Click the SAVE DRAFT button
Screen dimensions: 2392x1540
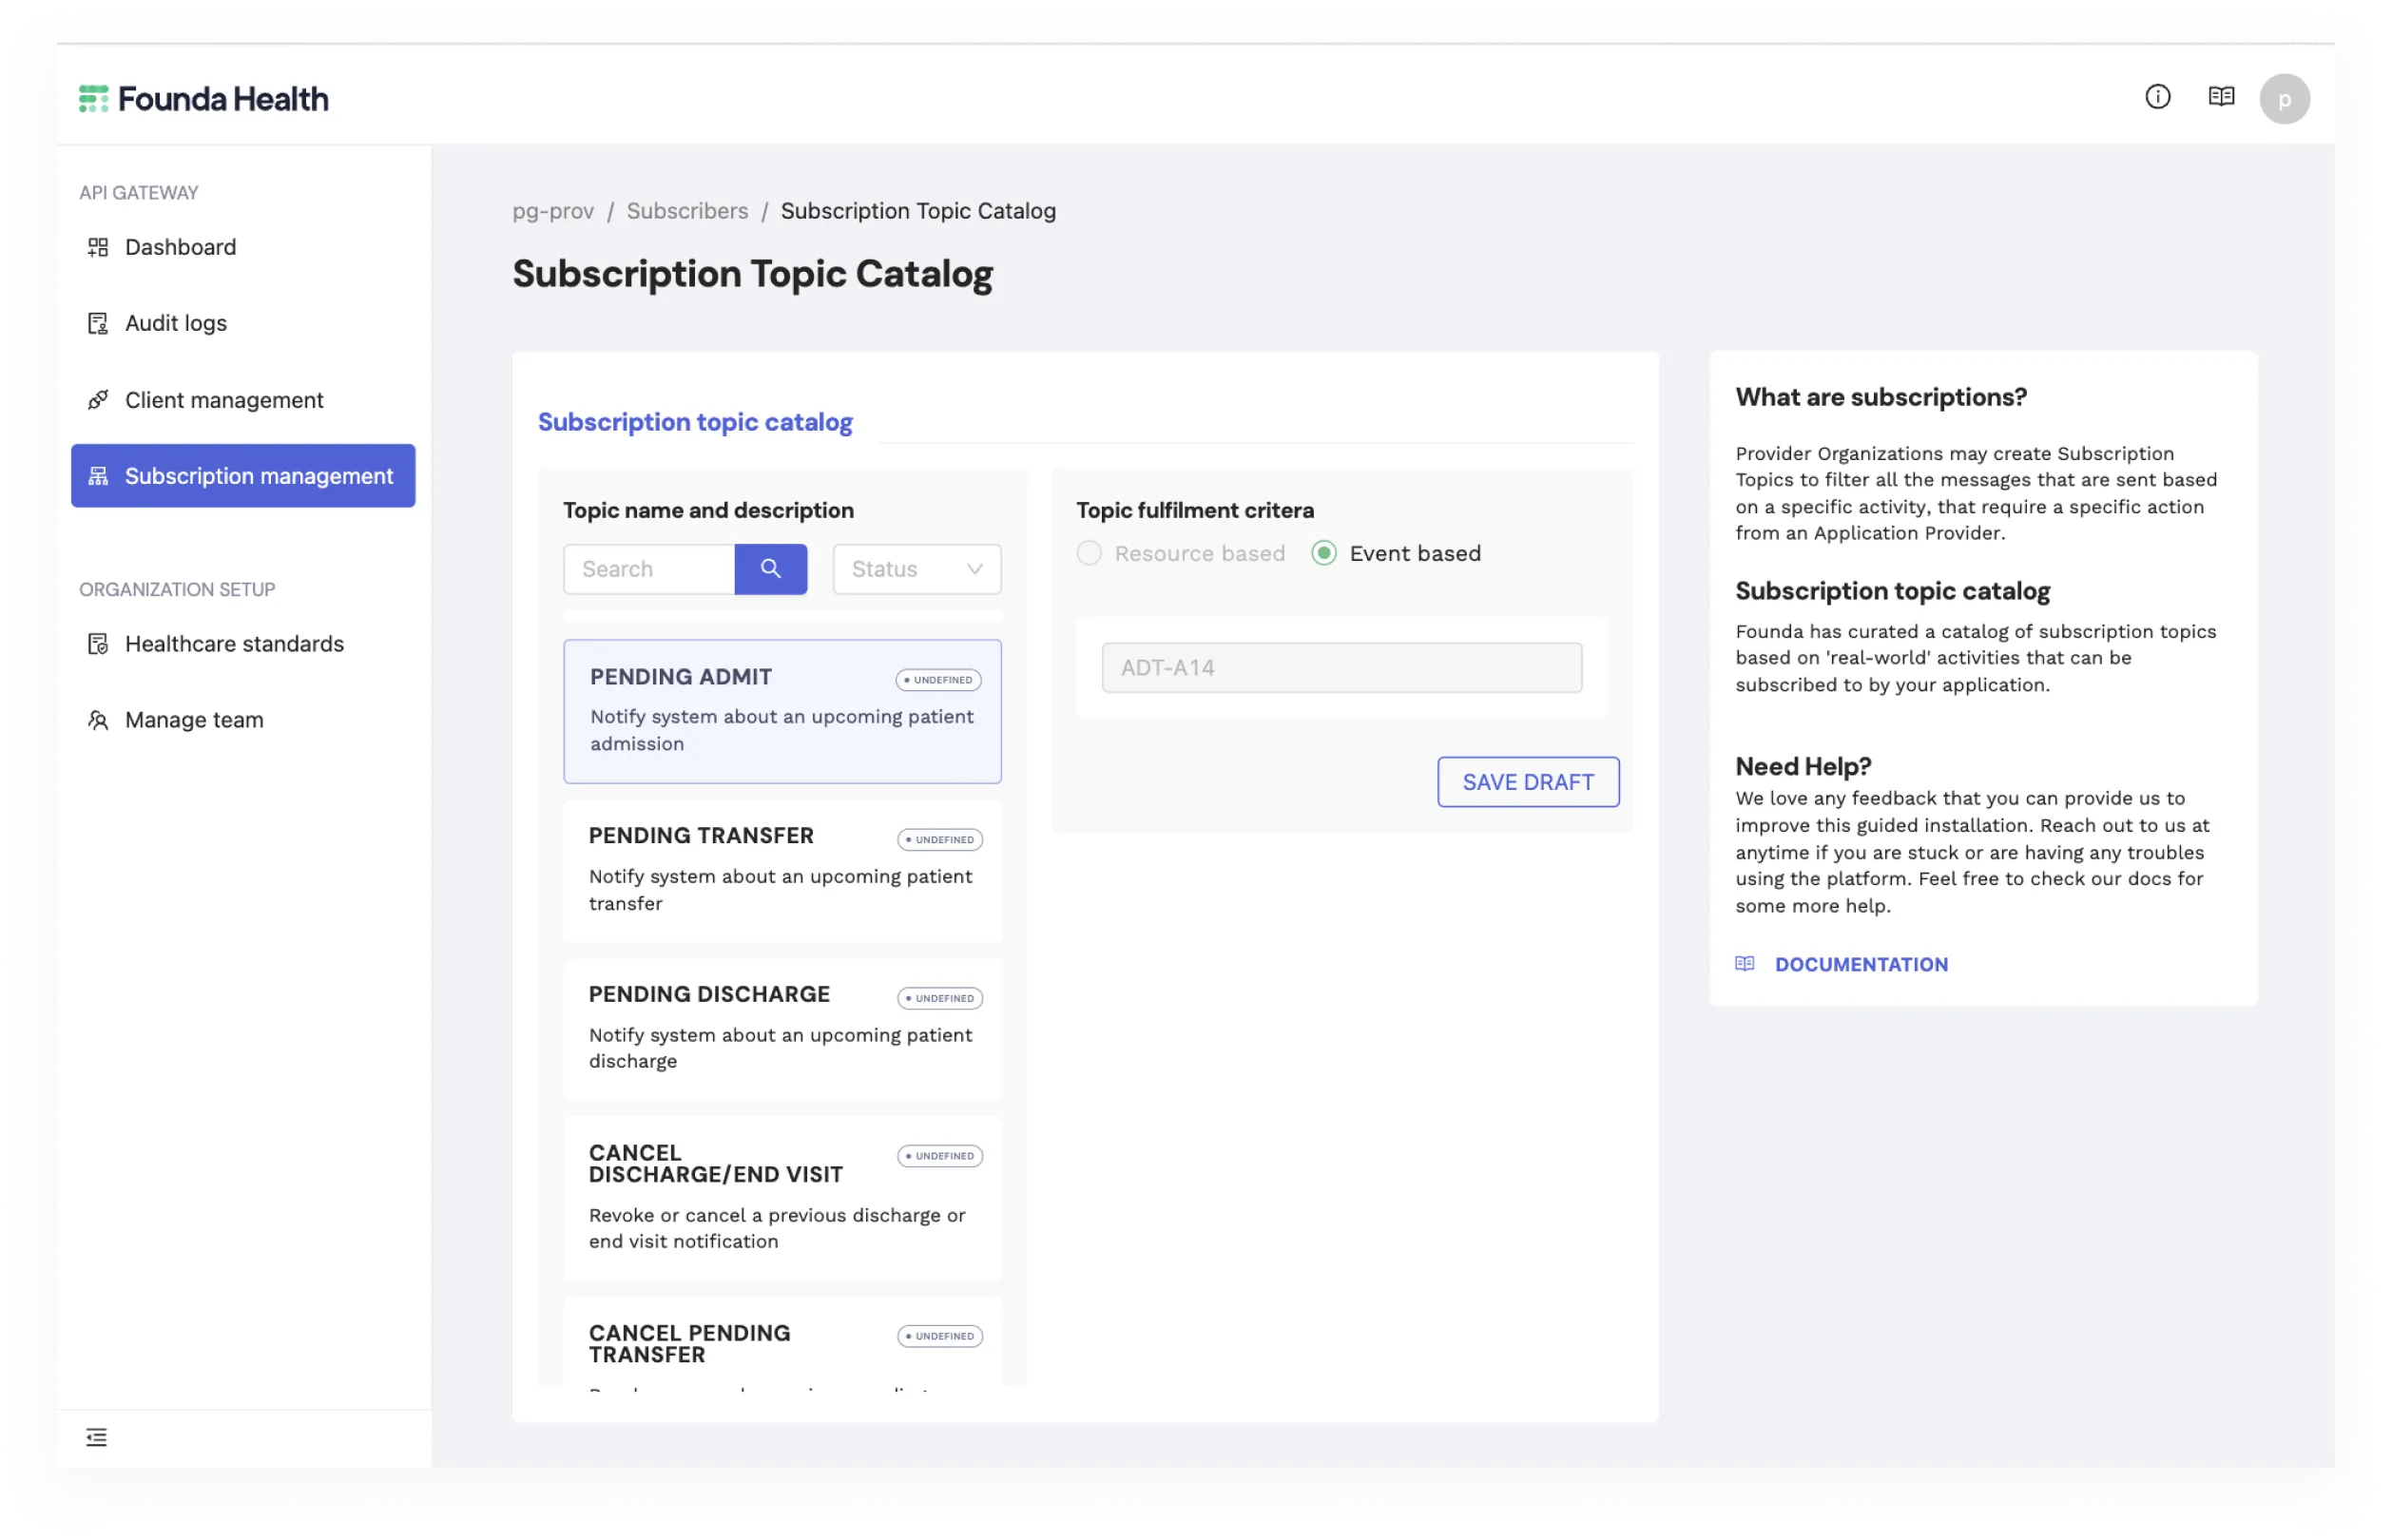(x=1528, y=782)
